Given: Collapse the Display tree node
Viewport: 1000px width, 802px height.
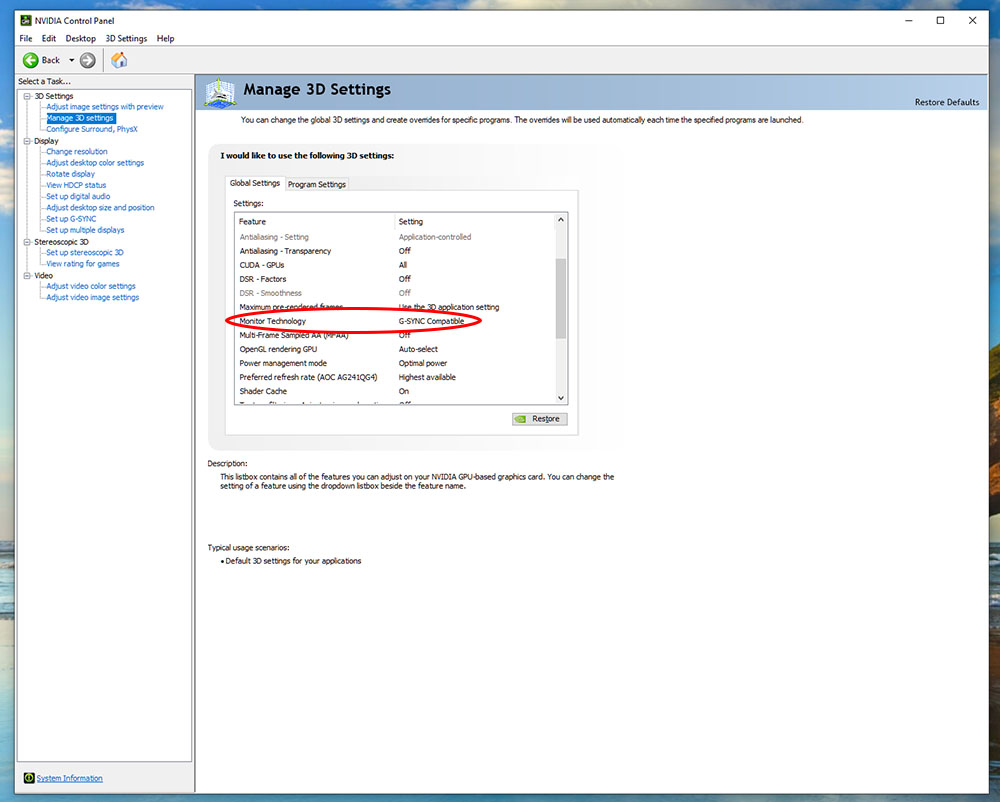Looking at the screenshot, I should click(27, 141).
